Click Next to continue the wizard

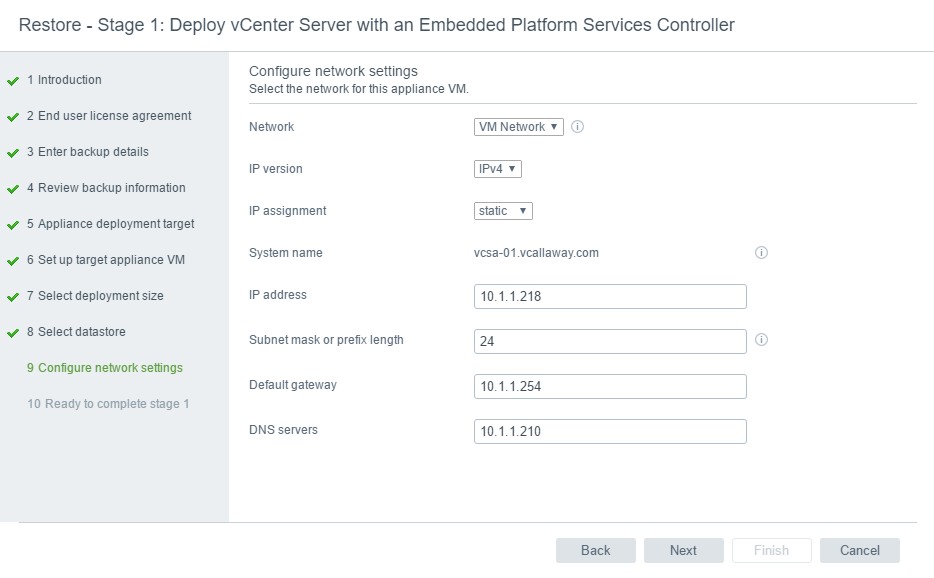[x=683, y=551]
